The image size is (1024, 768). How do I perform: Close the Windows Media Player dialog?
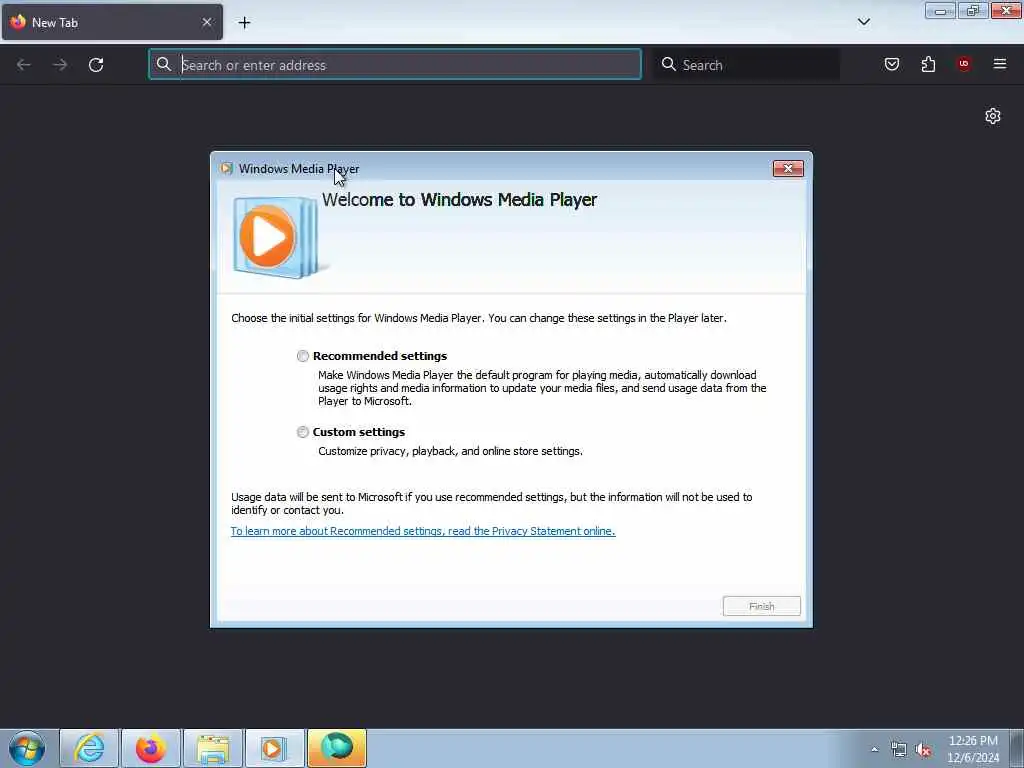pyautogui.click(x=788, y=168)
